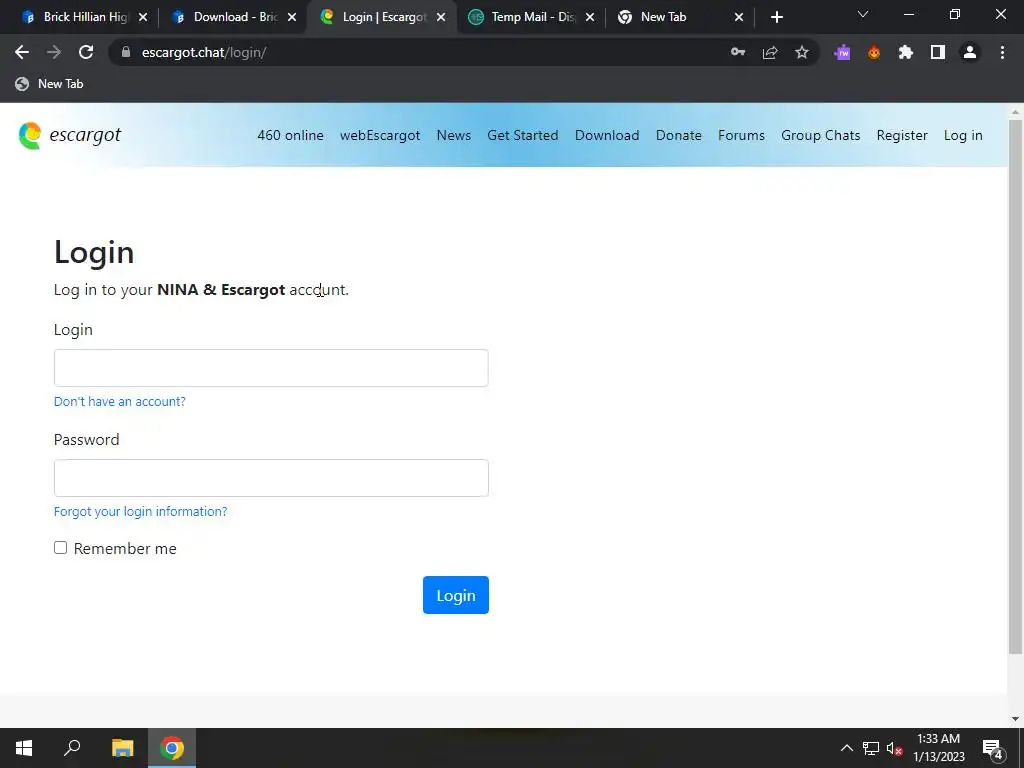
Task: Go back with the browser back arrow
Action: pyautogui.click(x=22, y=52)
